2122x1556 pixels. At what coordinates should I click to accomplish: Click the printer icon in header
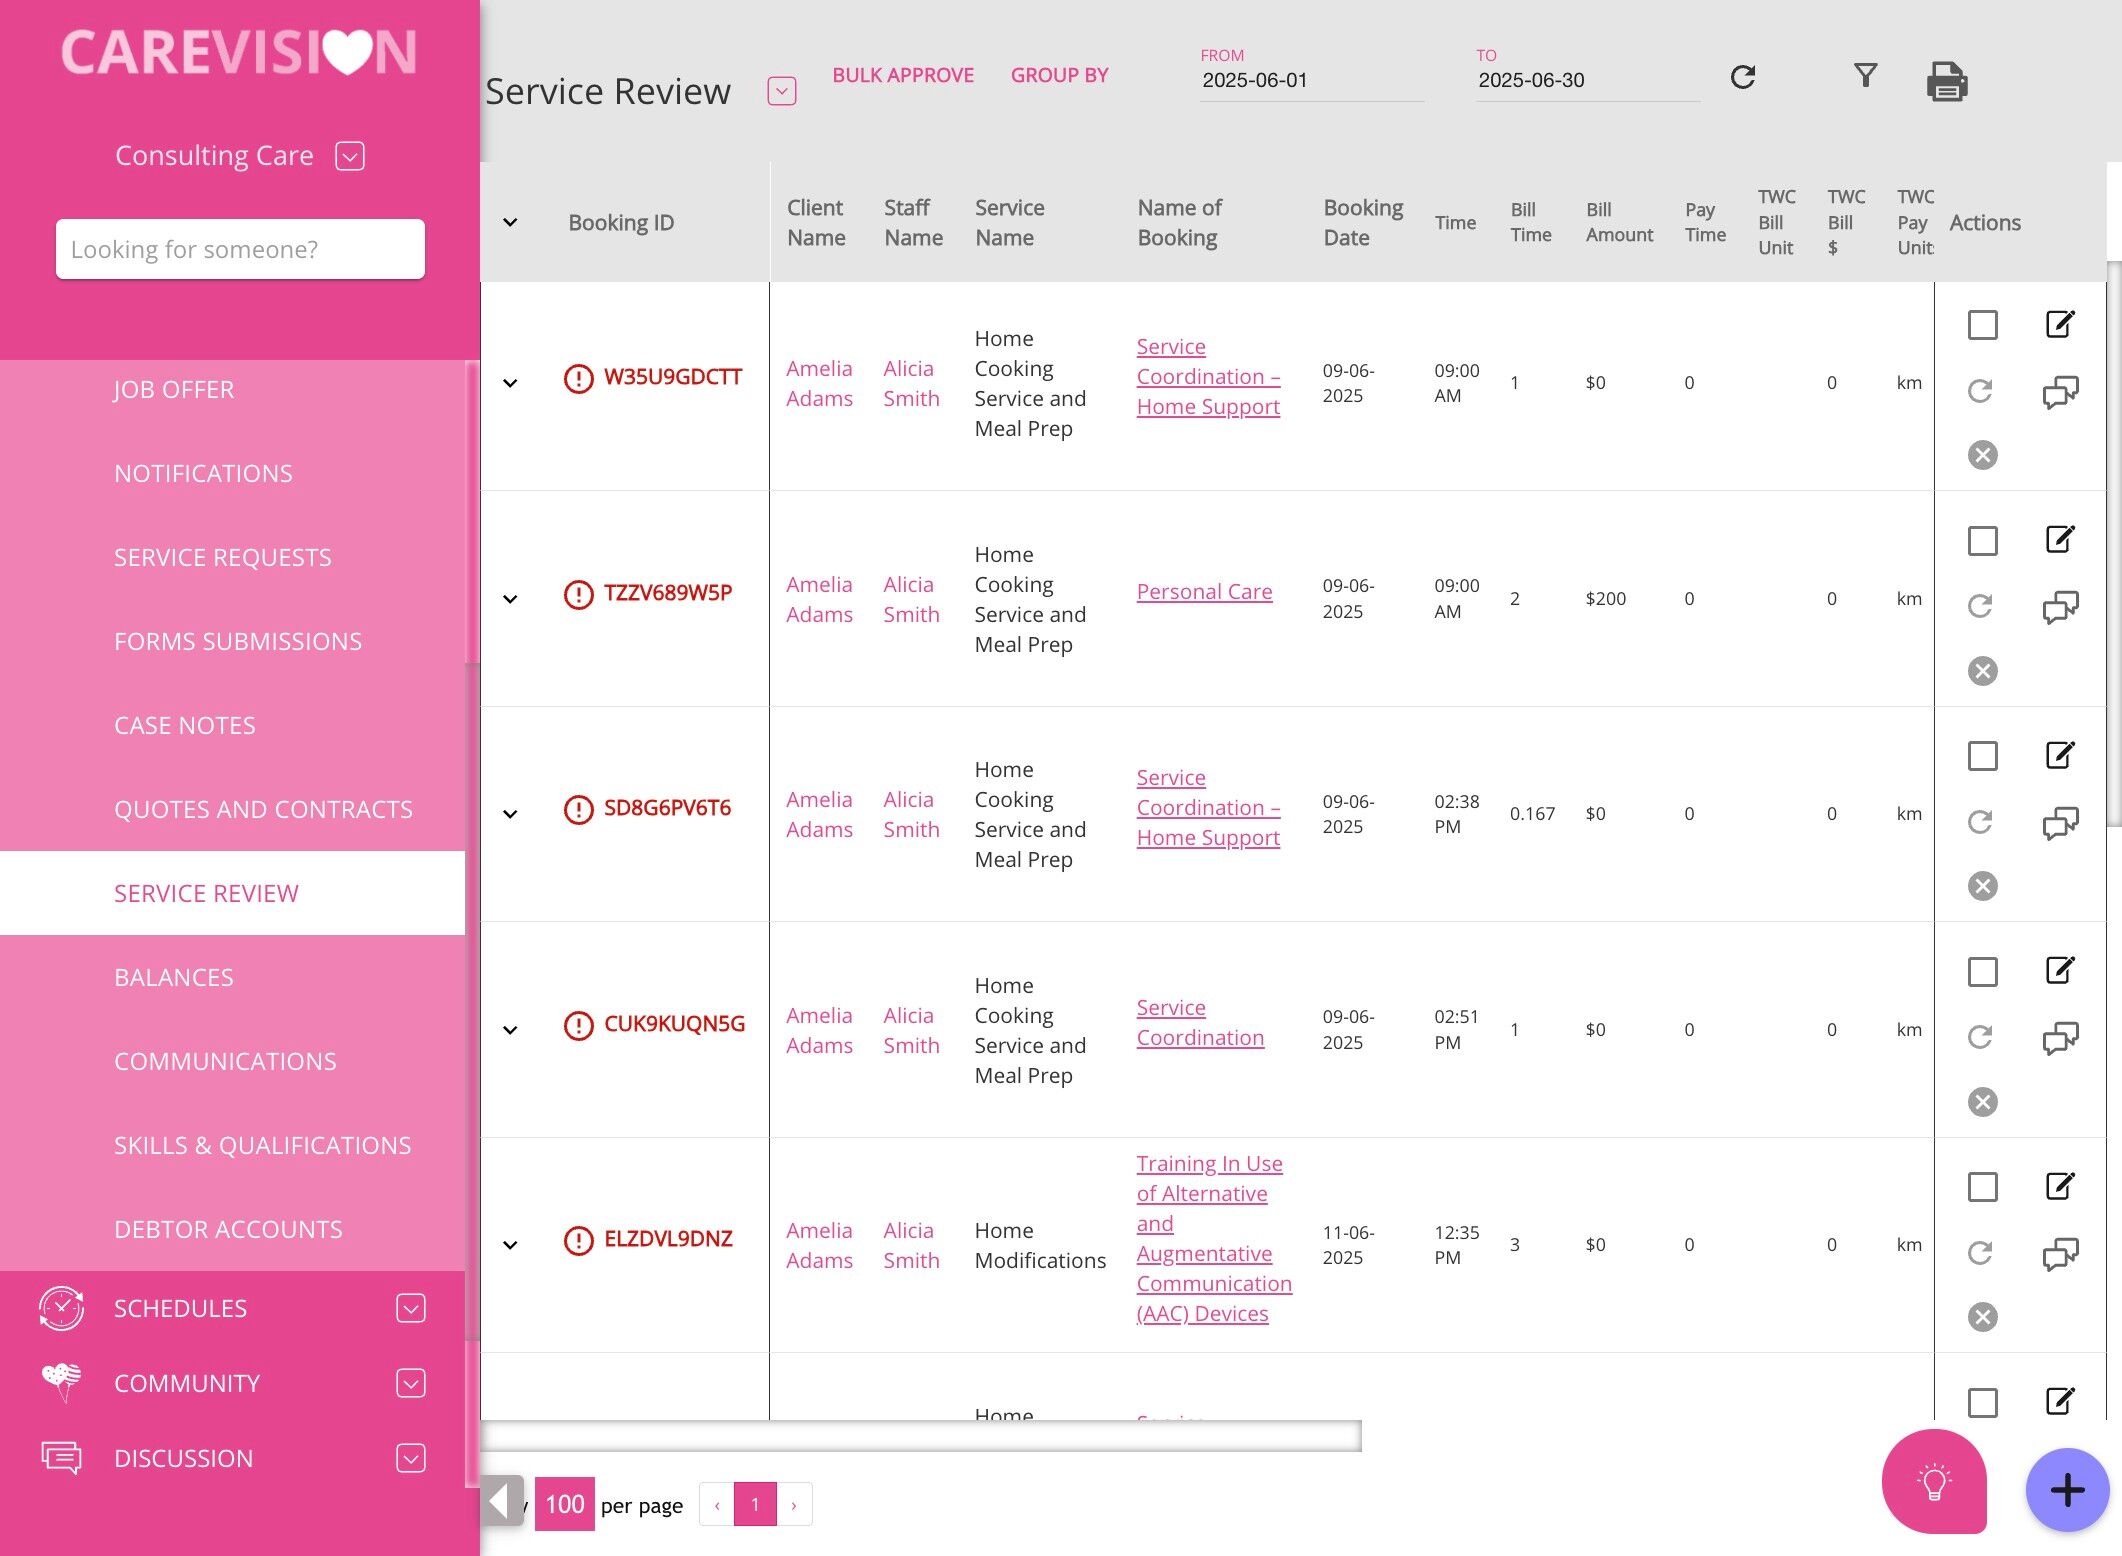pyautogui.click(x=1946, y=82)
